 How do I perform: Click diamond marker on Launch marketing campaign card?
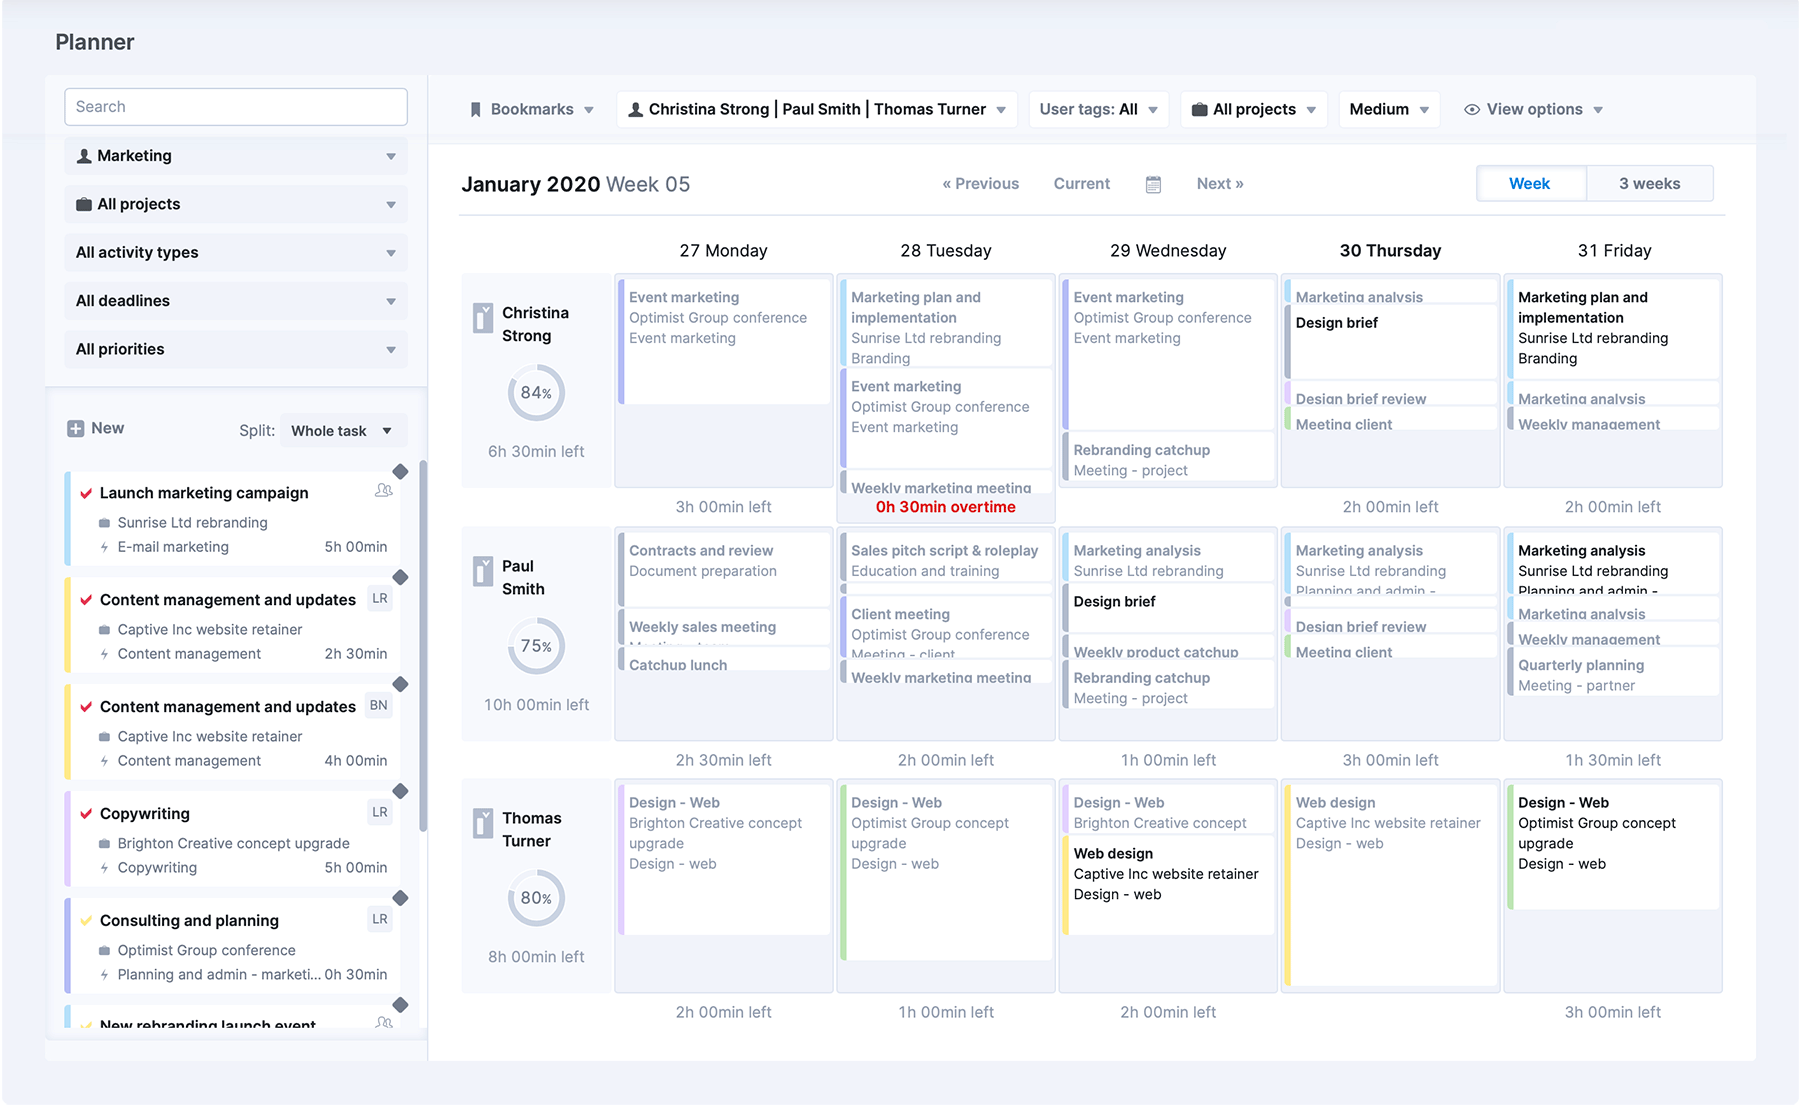coord(400,471)
